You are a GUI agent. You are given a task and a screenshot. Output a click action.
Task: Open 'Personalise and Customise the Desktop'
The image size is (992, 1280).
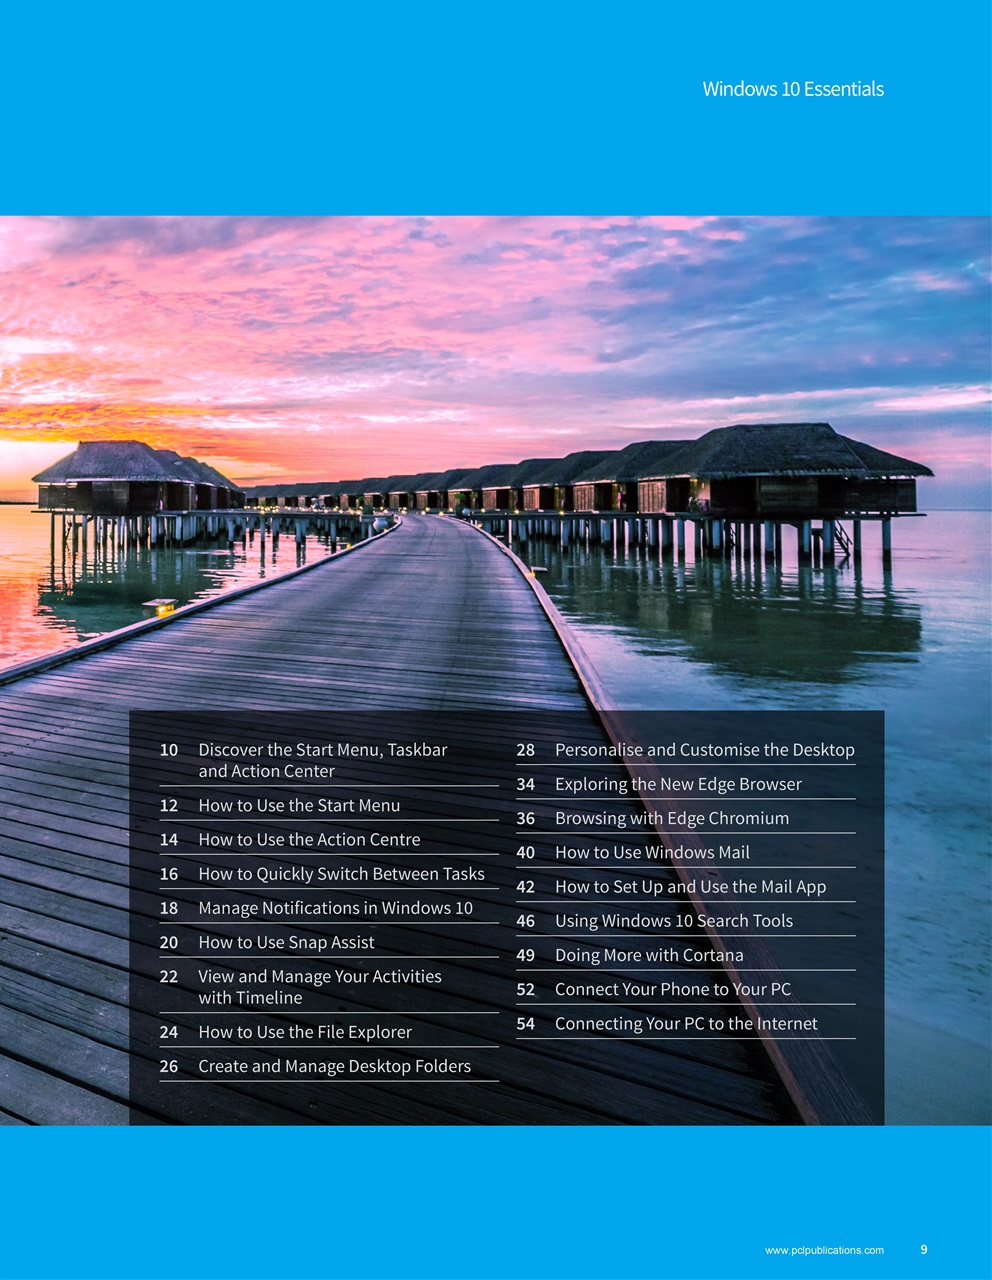(x=705, y=749)
